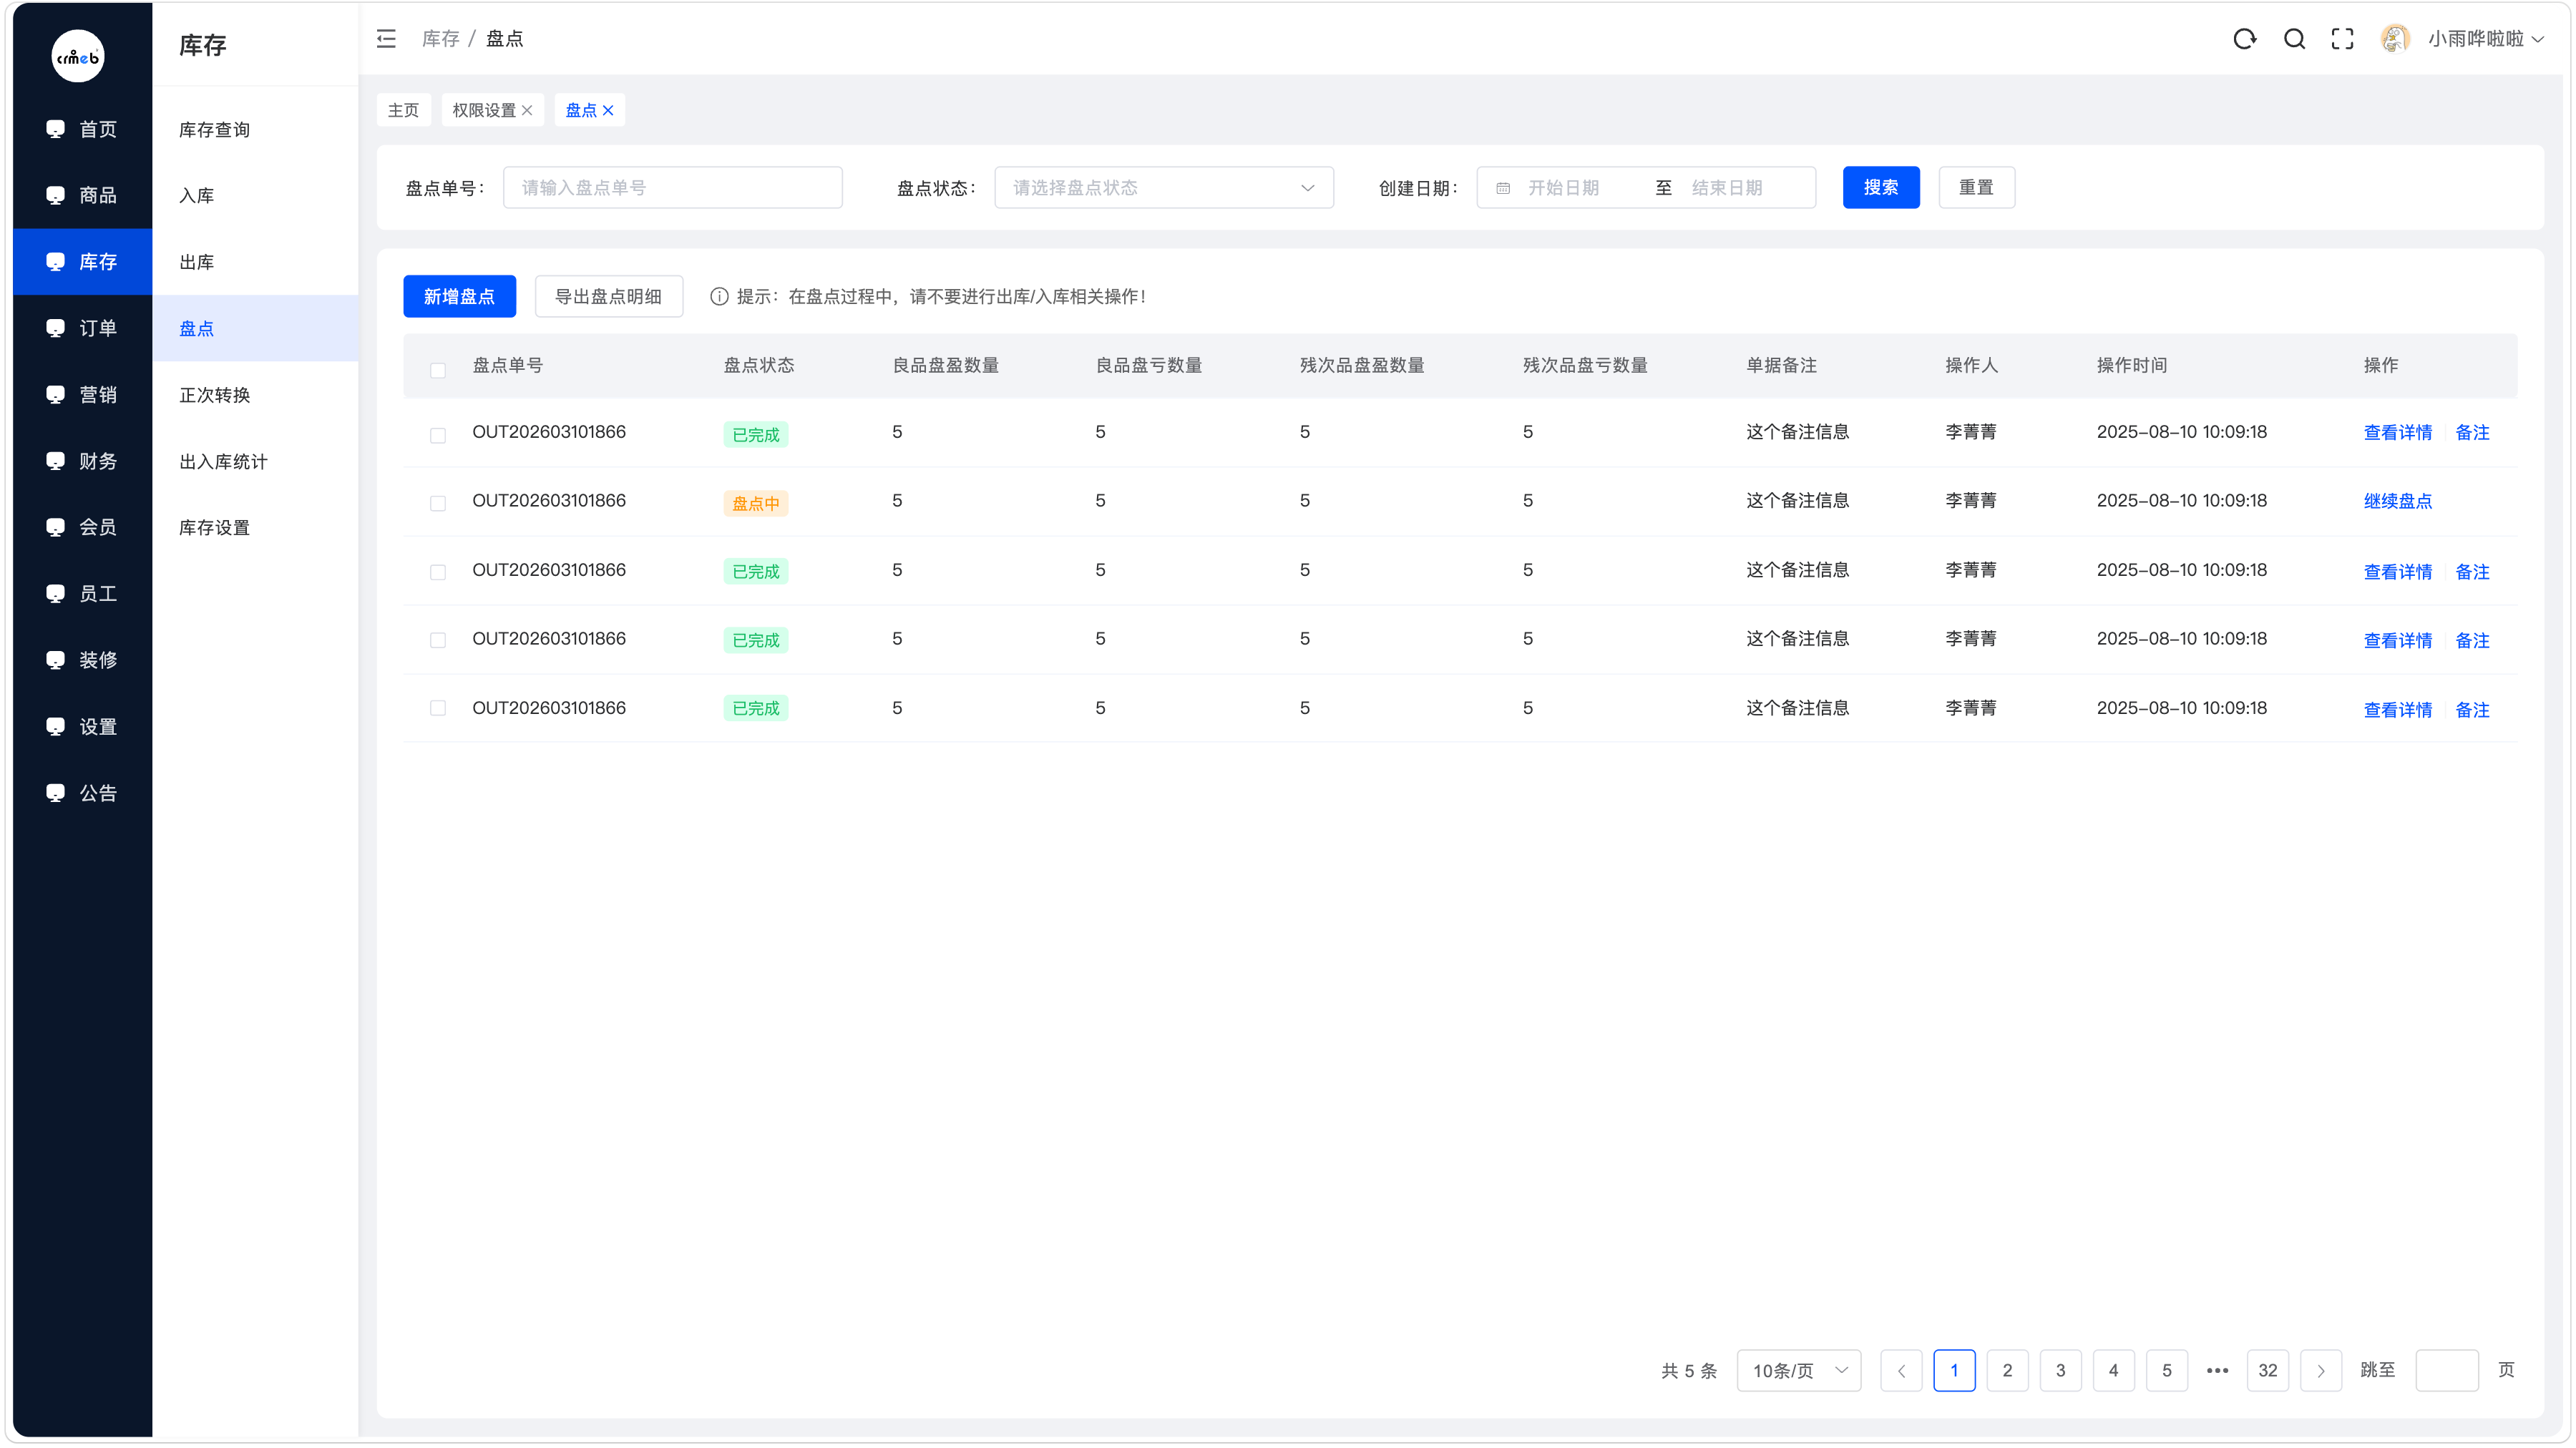Click the 导出盘点明细 button
Viewport: 2576px width, 1448px height.
pyautogui.click(x=609, y=296)
